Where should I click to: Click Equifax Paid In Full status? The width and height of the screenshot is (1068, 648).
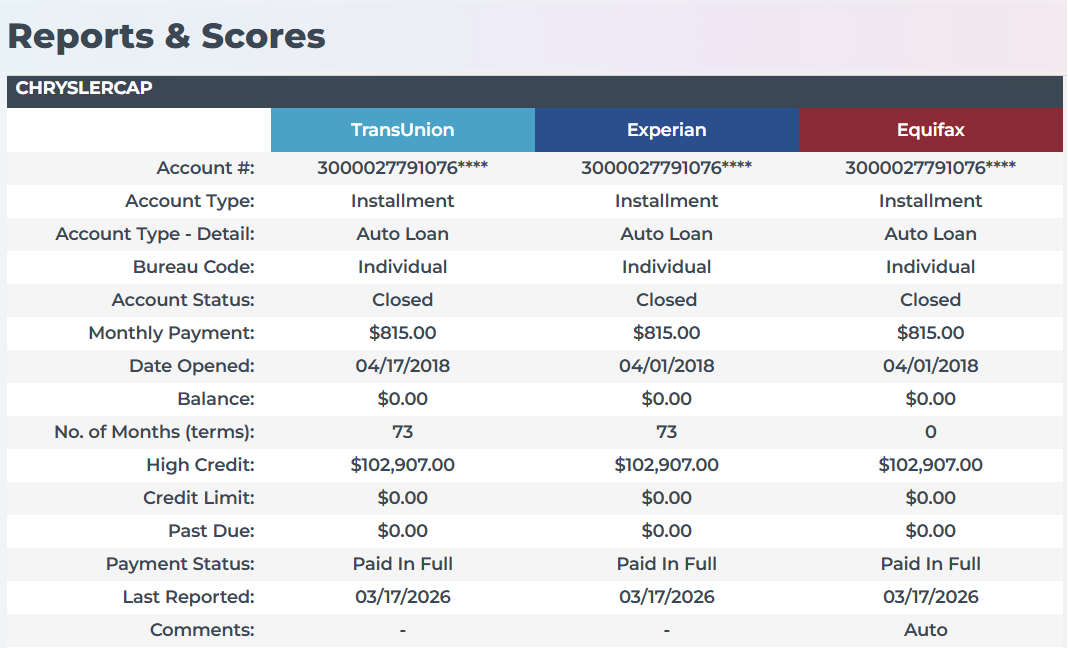tap(930, 564)
